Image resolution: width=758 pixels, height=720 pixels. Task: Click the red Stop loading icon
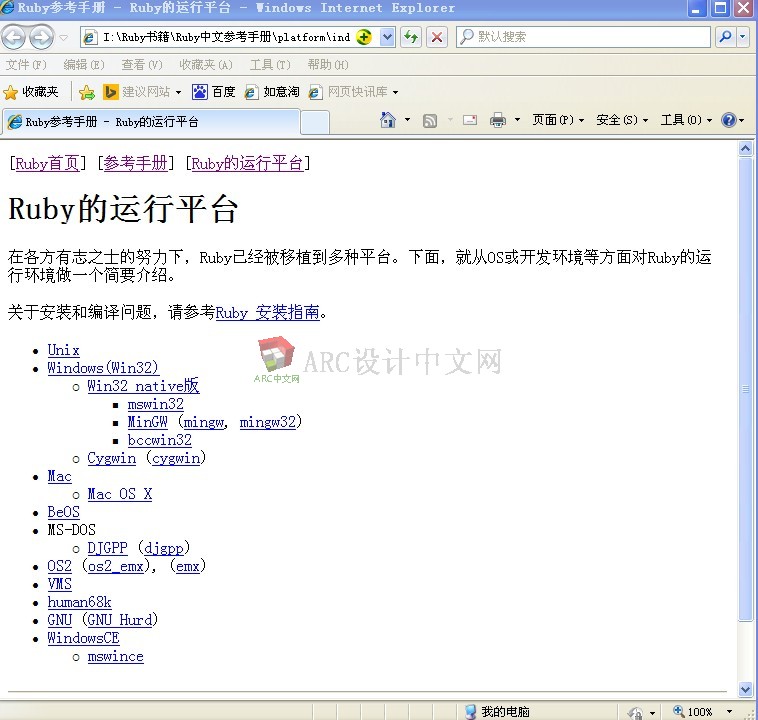[x=437, y=37]
